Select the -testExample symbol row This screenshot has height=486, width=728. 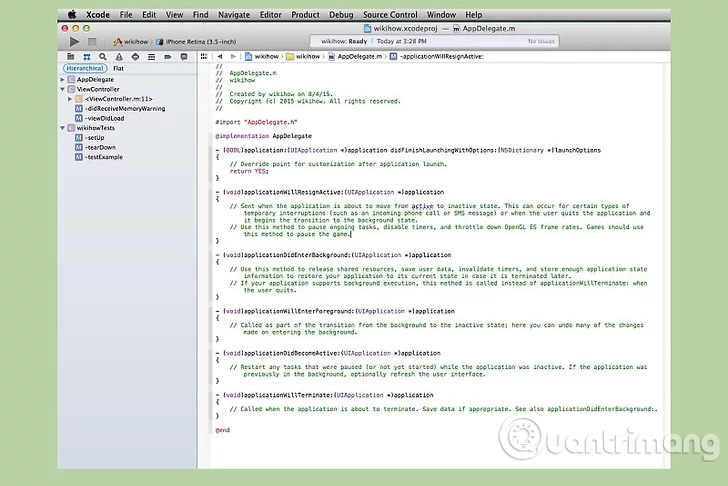(x=128, y=157)
